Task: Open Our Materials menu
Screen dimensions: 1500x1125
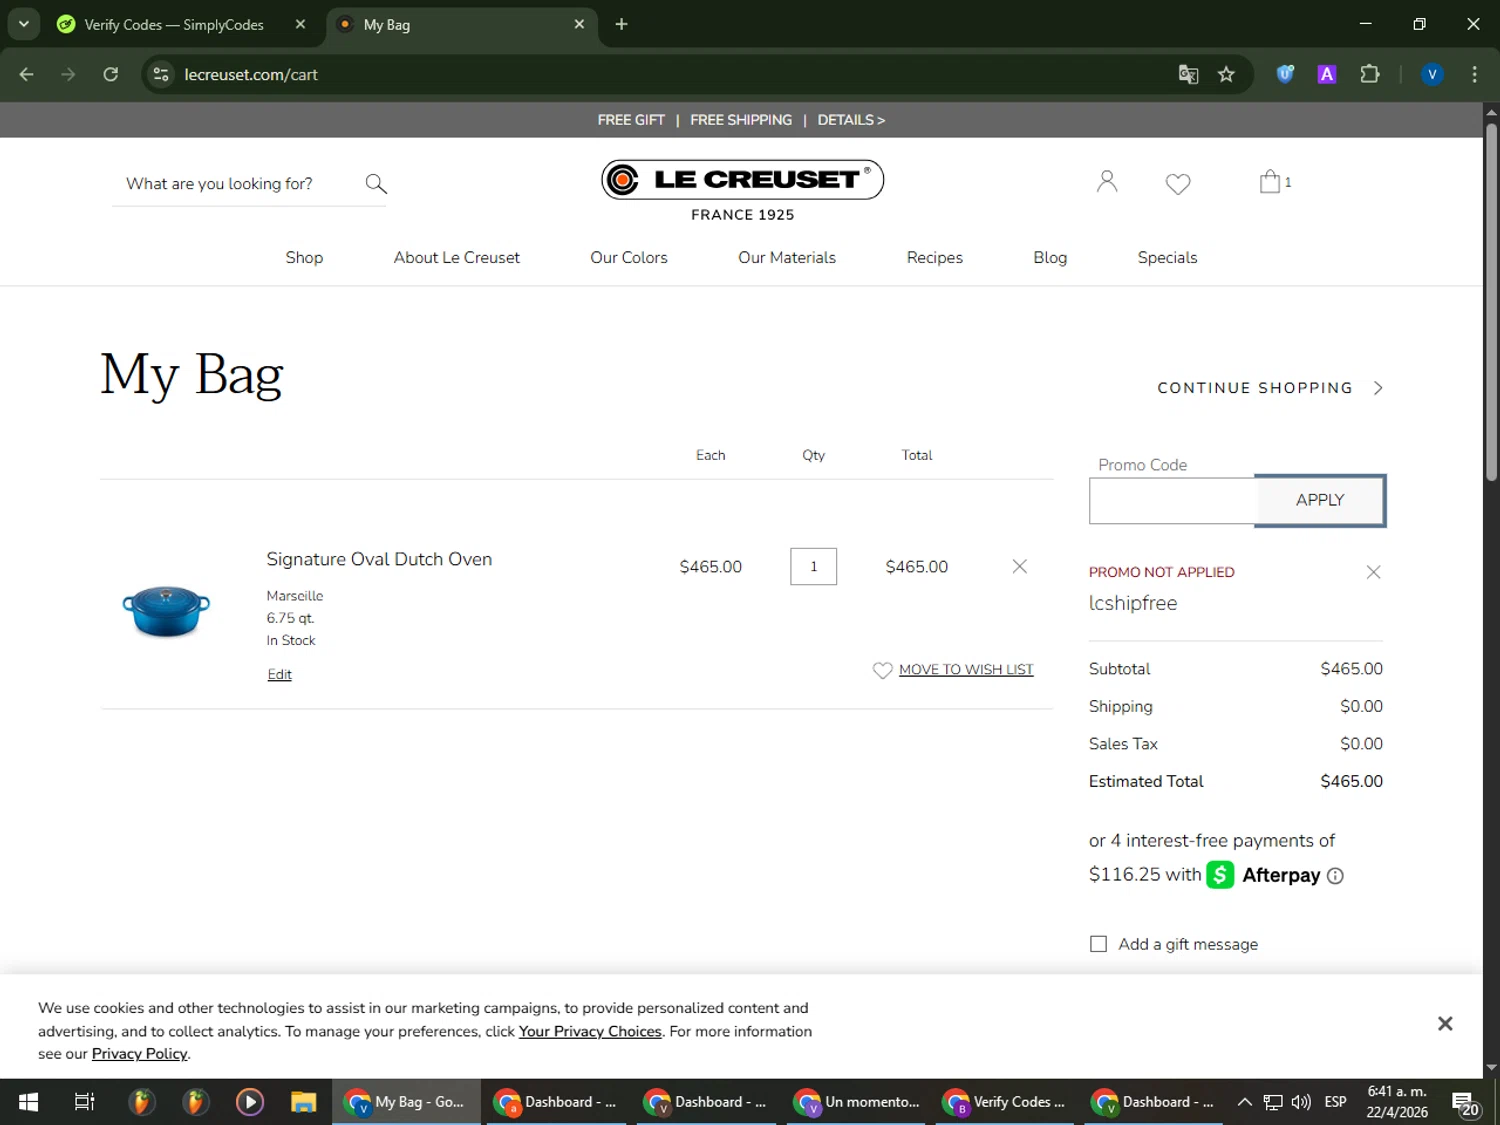Action: tap(787, 257)
